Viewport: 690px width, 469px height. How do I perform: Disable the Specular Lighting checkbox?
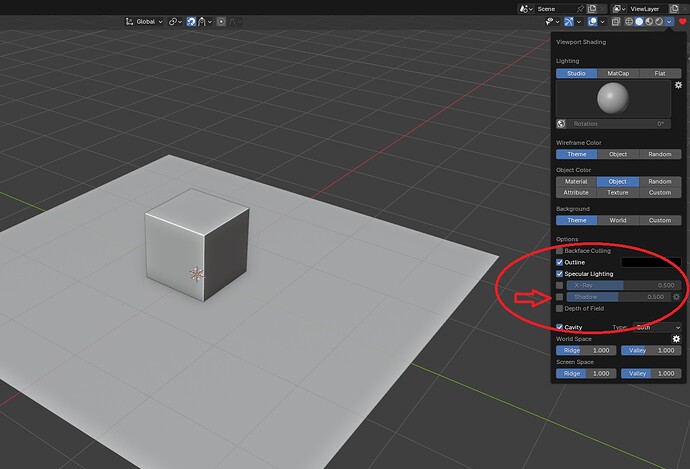[x=560, y=273]
